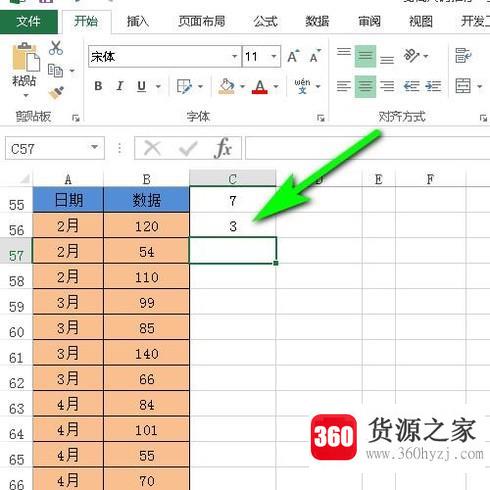
Task: Expand fill color palette arrow
Action: coord(242,86)
